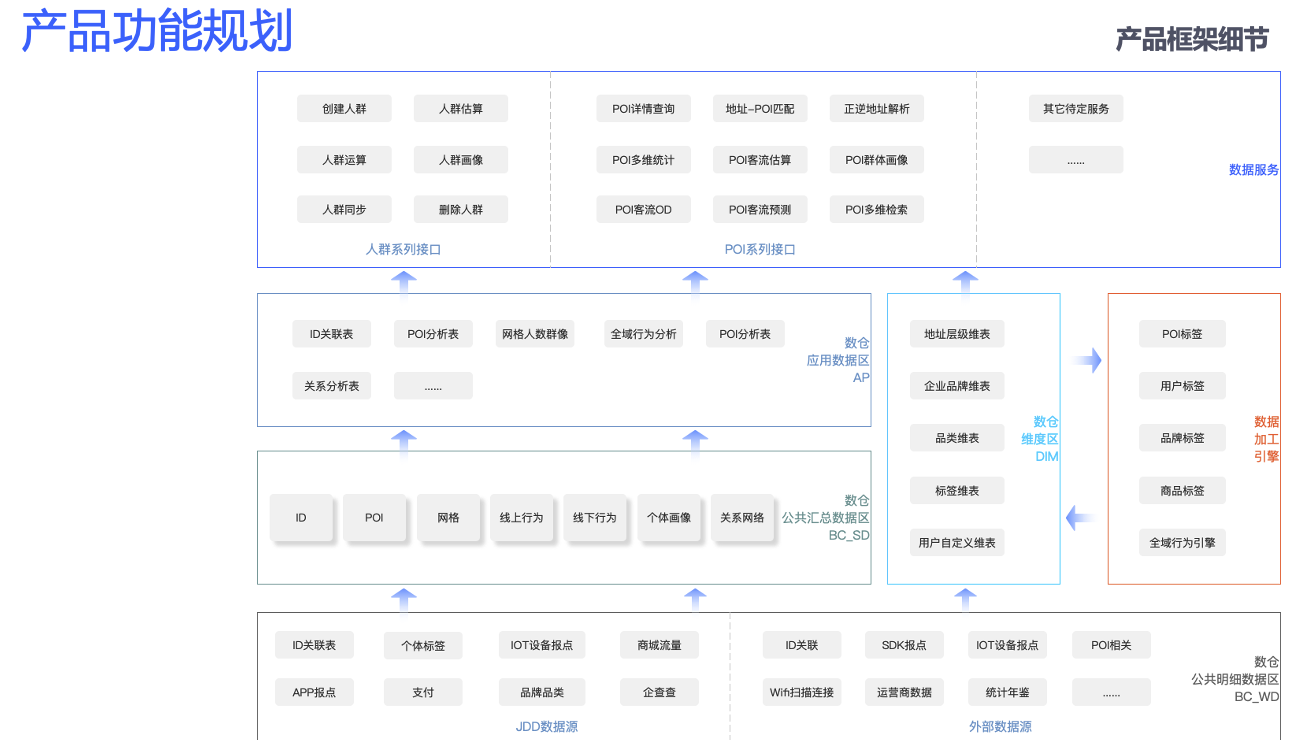This screenshot has height=740, width=1304.
Task: Select the POI客流OD box
Action: point(644,209)
